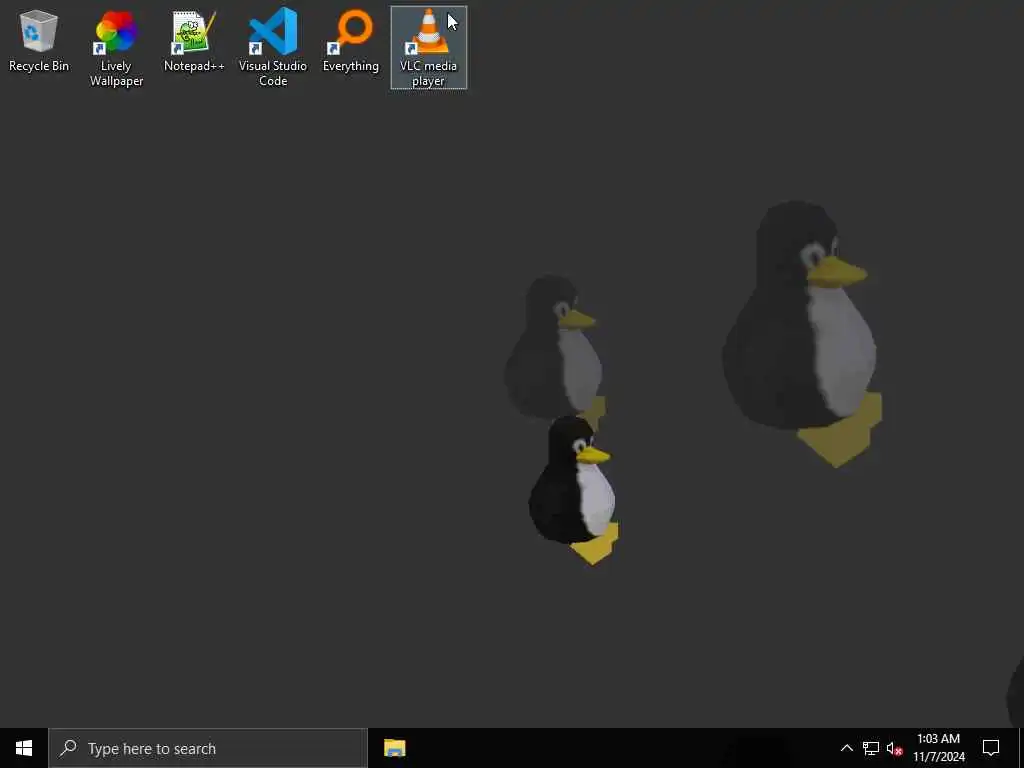Select the Lively Wallpaper shortcut
Viewport: 1024px width, 768px height.
click(116, 48)
